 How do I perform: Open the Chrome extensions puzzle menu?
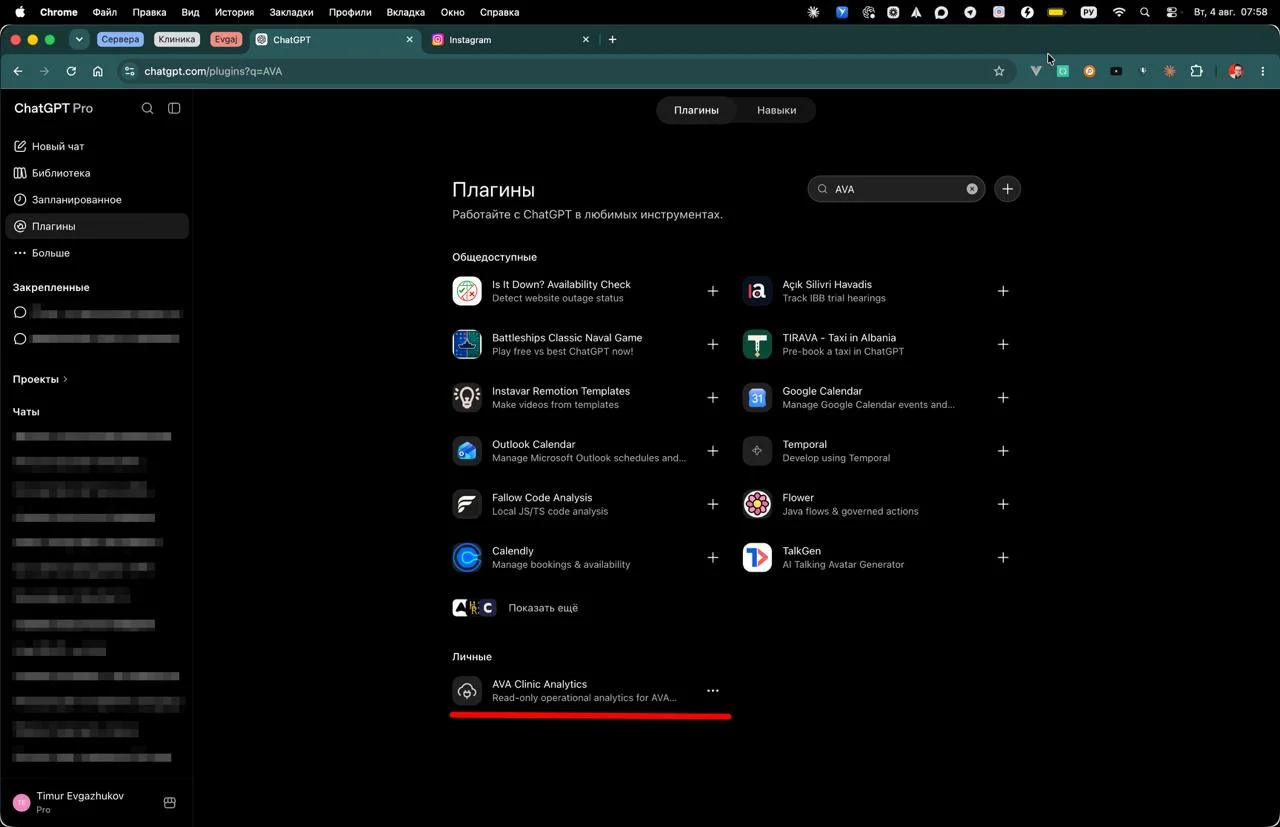[1196, 71]
